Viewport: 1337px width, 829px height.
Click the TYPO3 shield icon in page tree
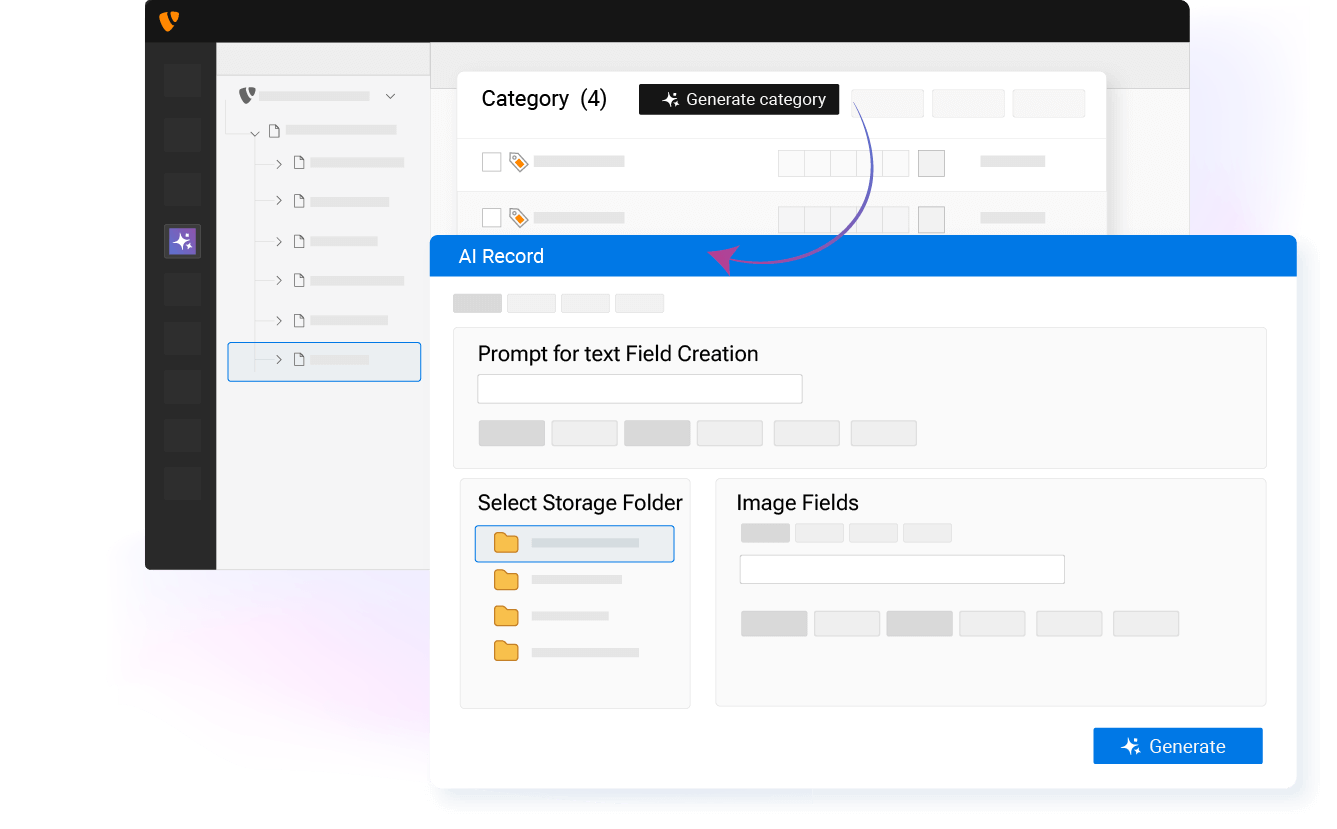247,96
